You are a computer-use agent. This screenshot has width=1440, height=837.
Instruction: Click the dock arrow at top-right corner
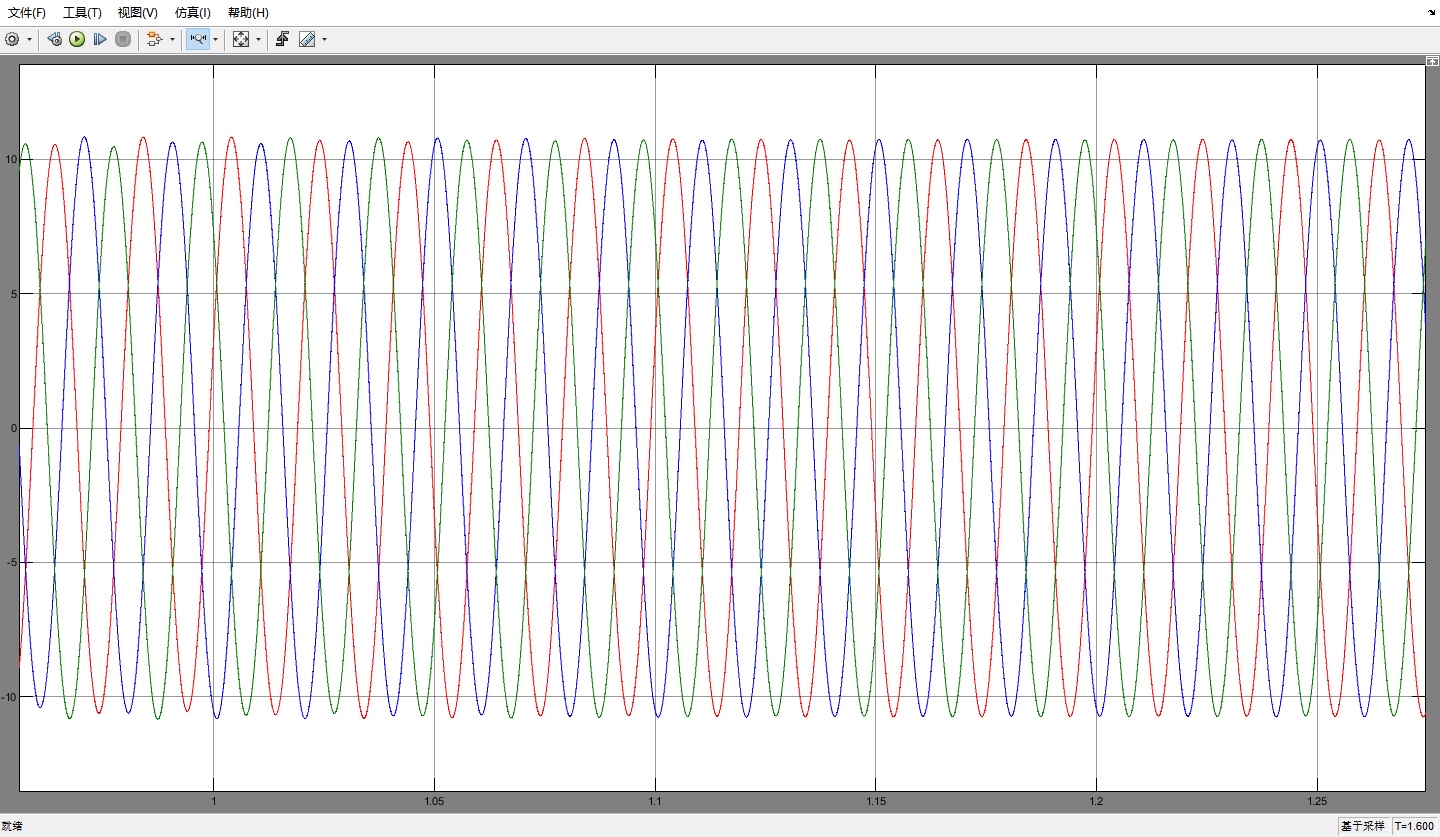1431,12
